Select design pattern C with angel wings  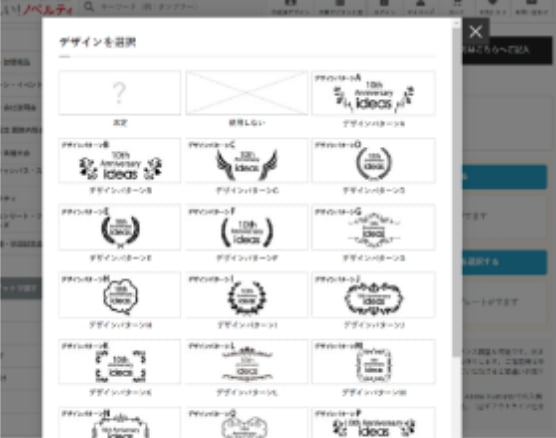coord(247,160)
